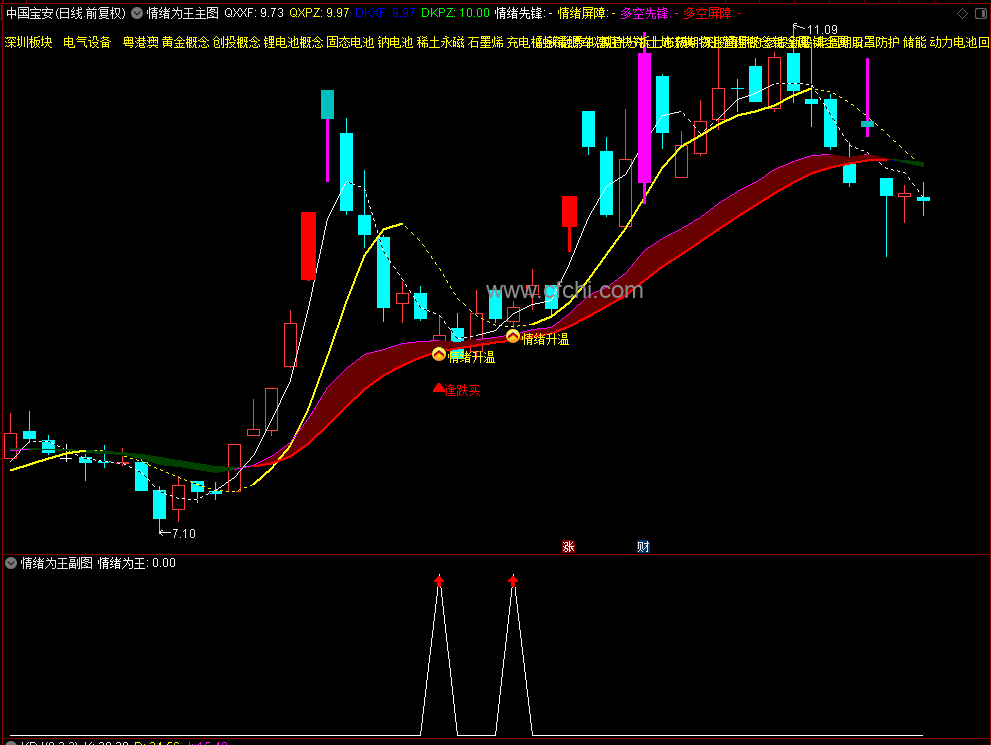Click the DKPZ: 10.00 value

(x=455, y=13)
